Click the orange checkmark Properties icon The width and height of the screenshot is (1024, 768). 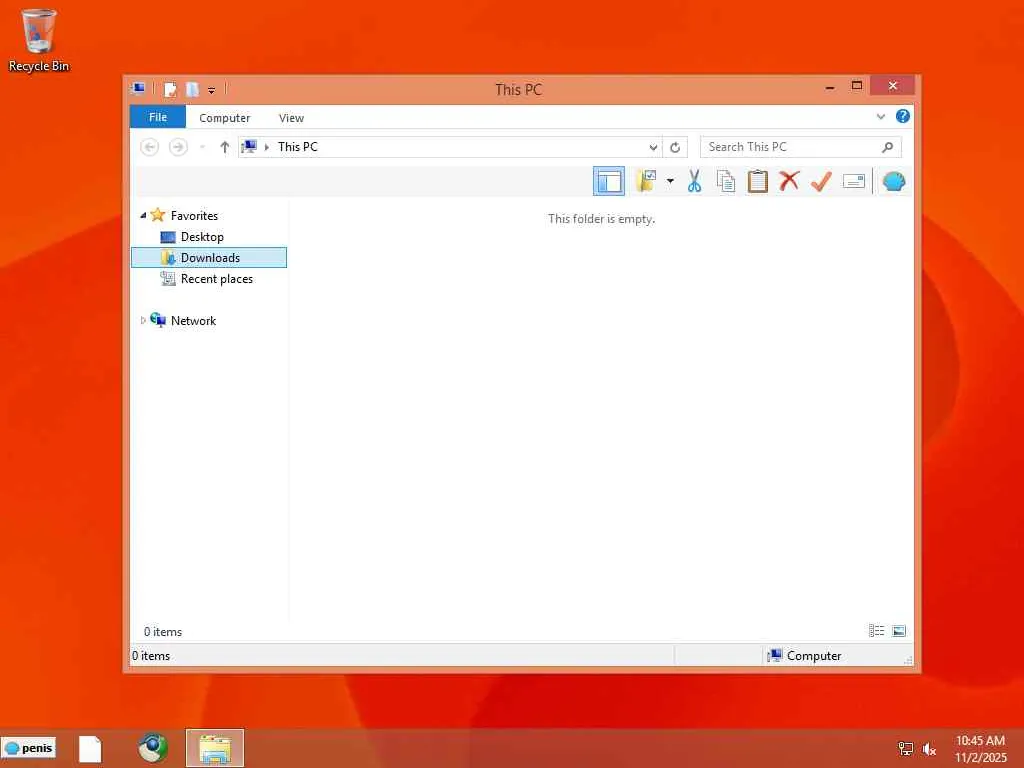pyautogui.click(x=821, y=181)
